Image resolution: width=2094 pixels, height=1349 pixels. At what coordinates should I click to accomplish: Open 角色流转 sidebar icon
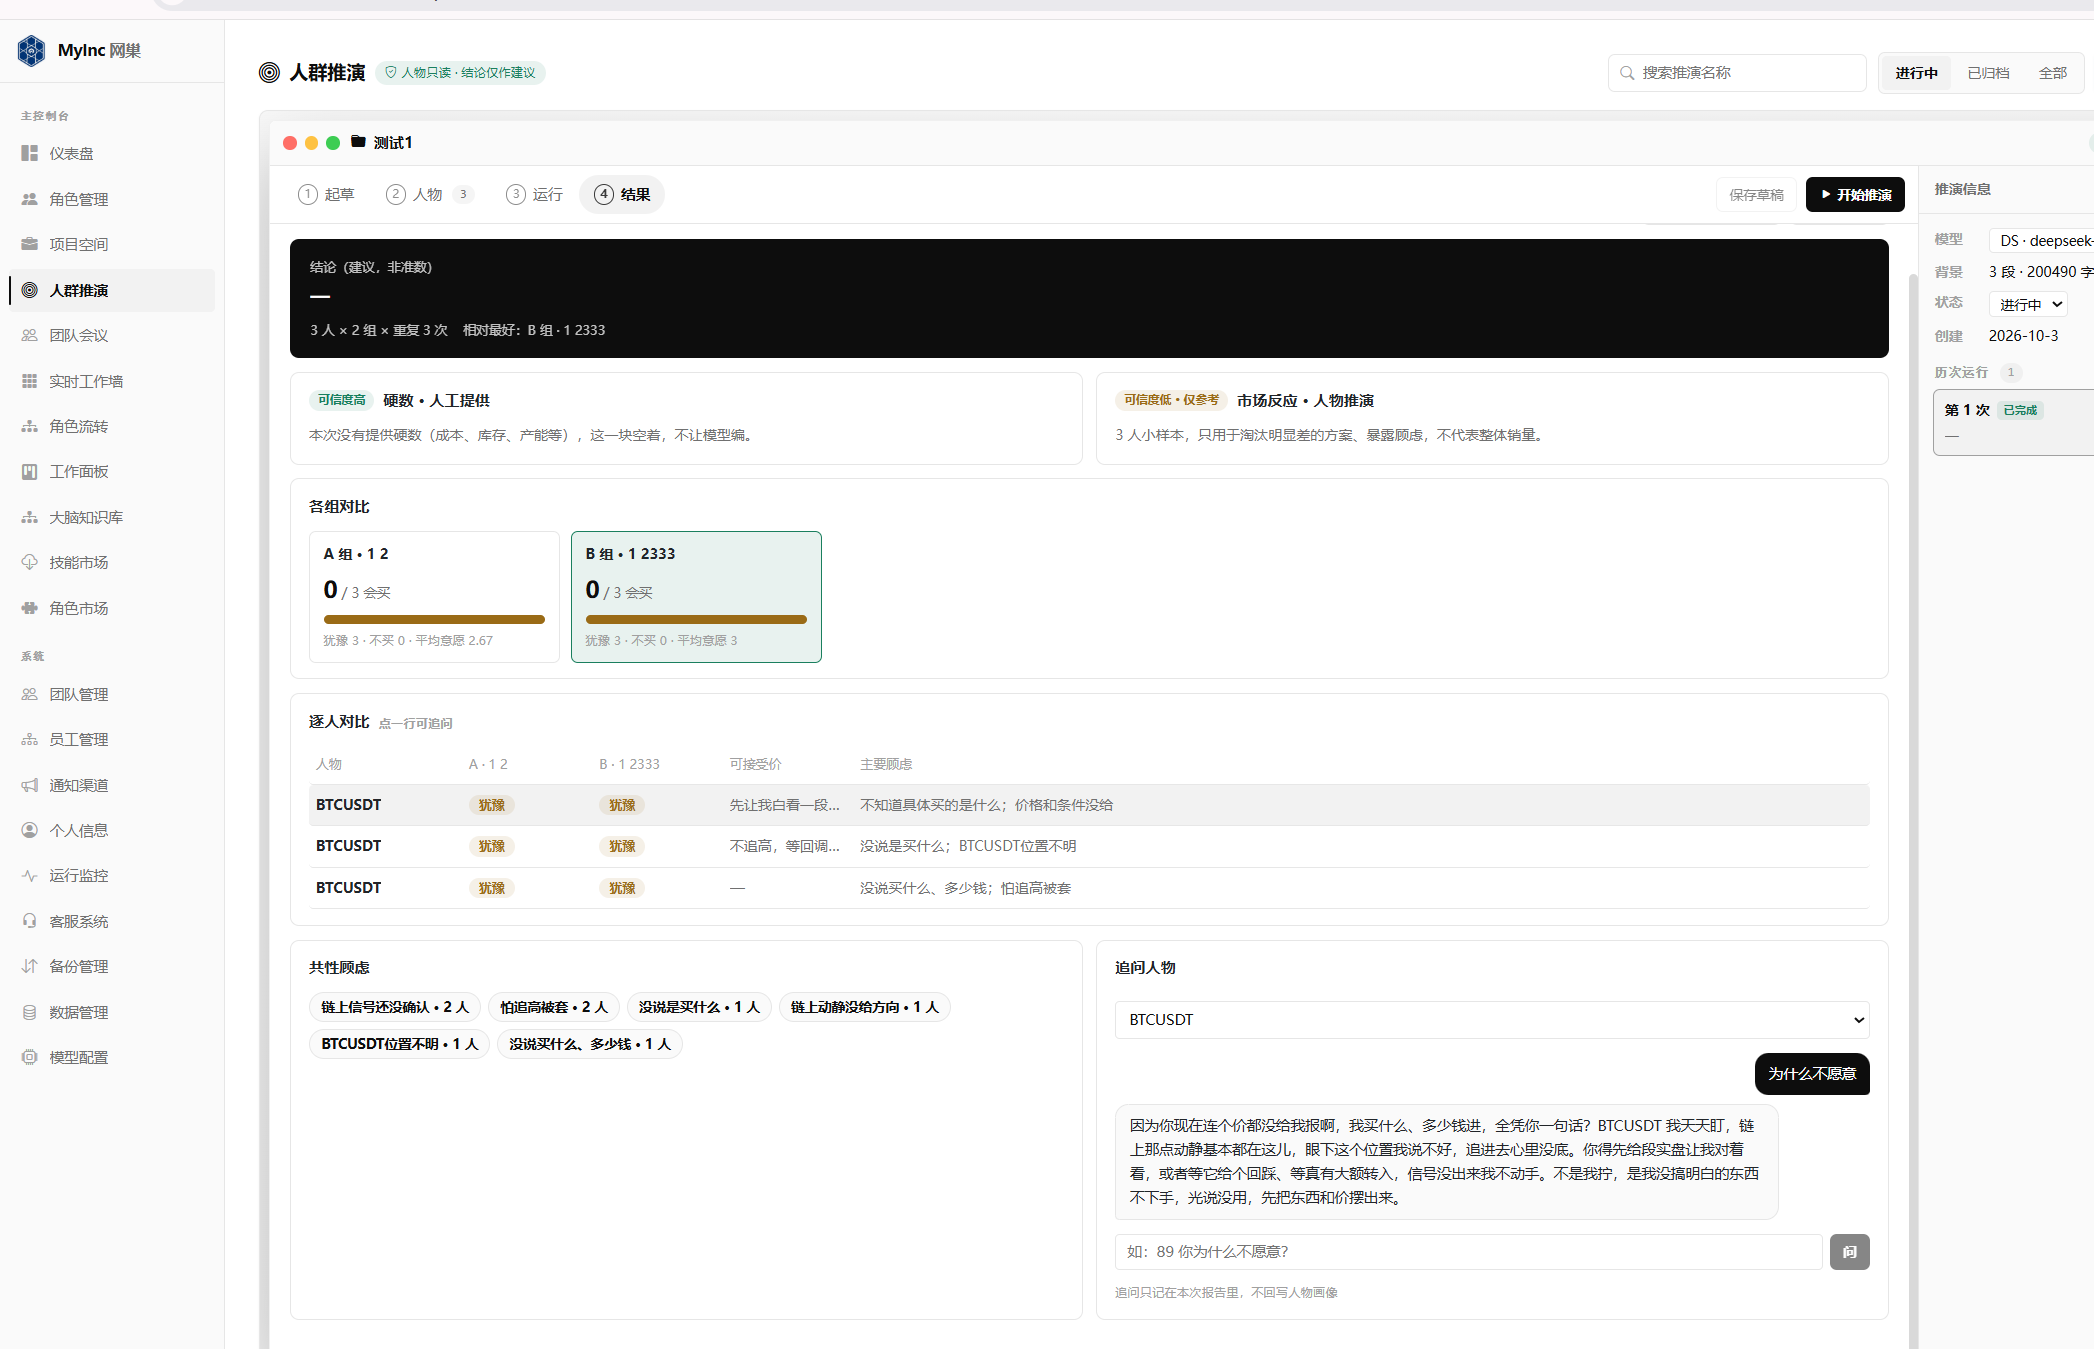tap(30, 426)
